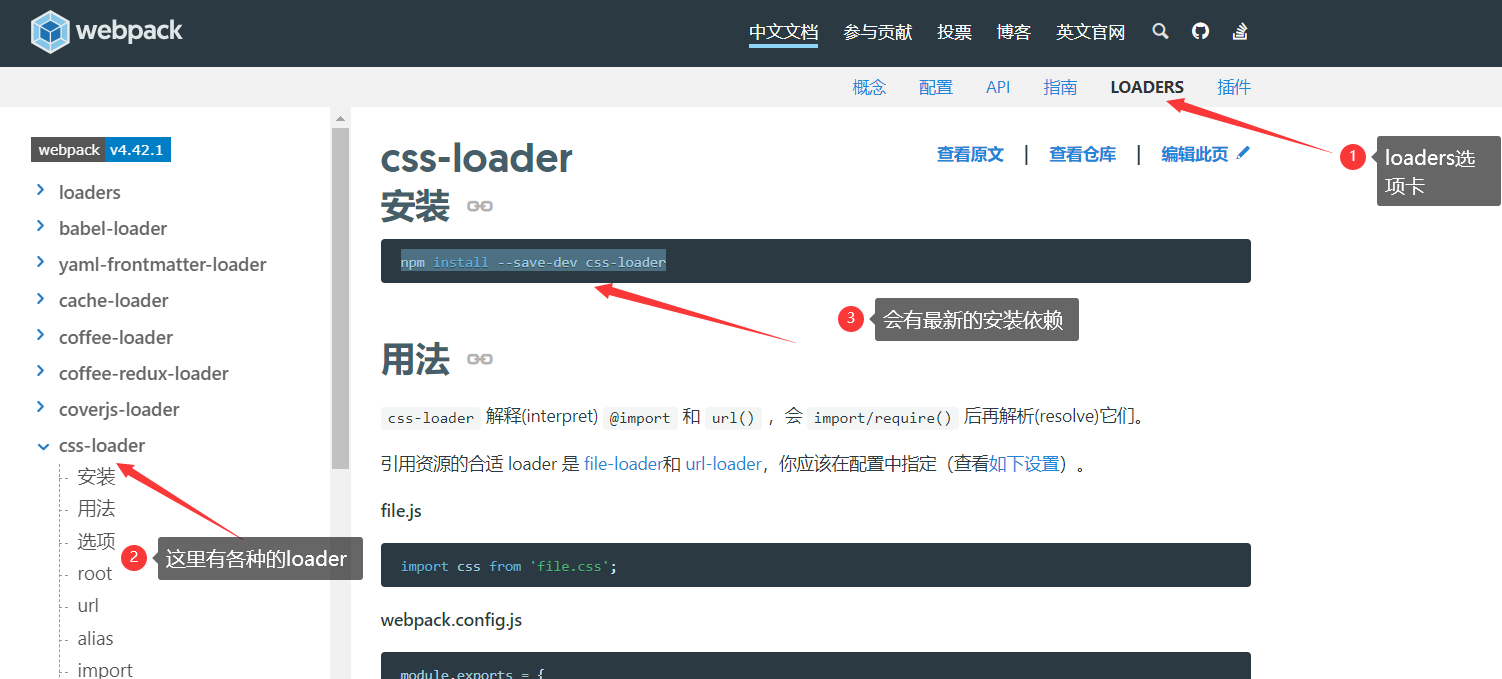Follow the file-loader link

click(623, 464)
